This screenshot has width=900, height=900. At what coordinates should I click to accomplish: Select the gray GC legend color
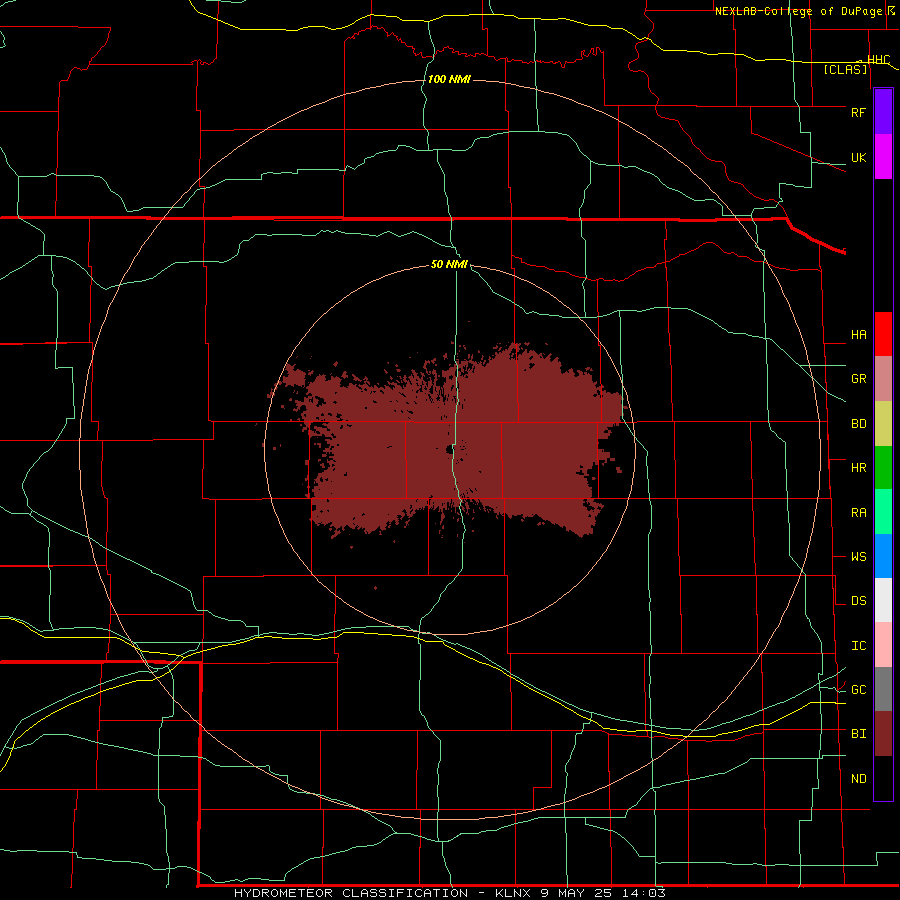click(x=883, y=689)
